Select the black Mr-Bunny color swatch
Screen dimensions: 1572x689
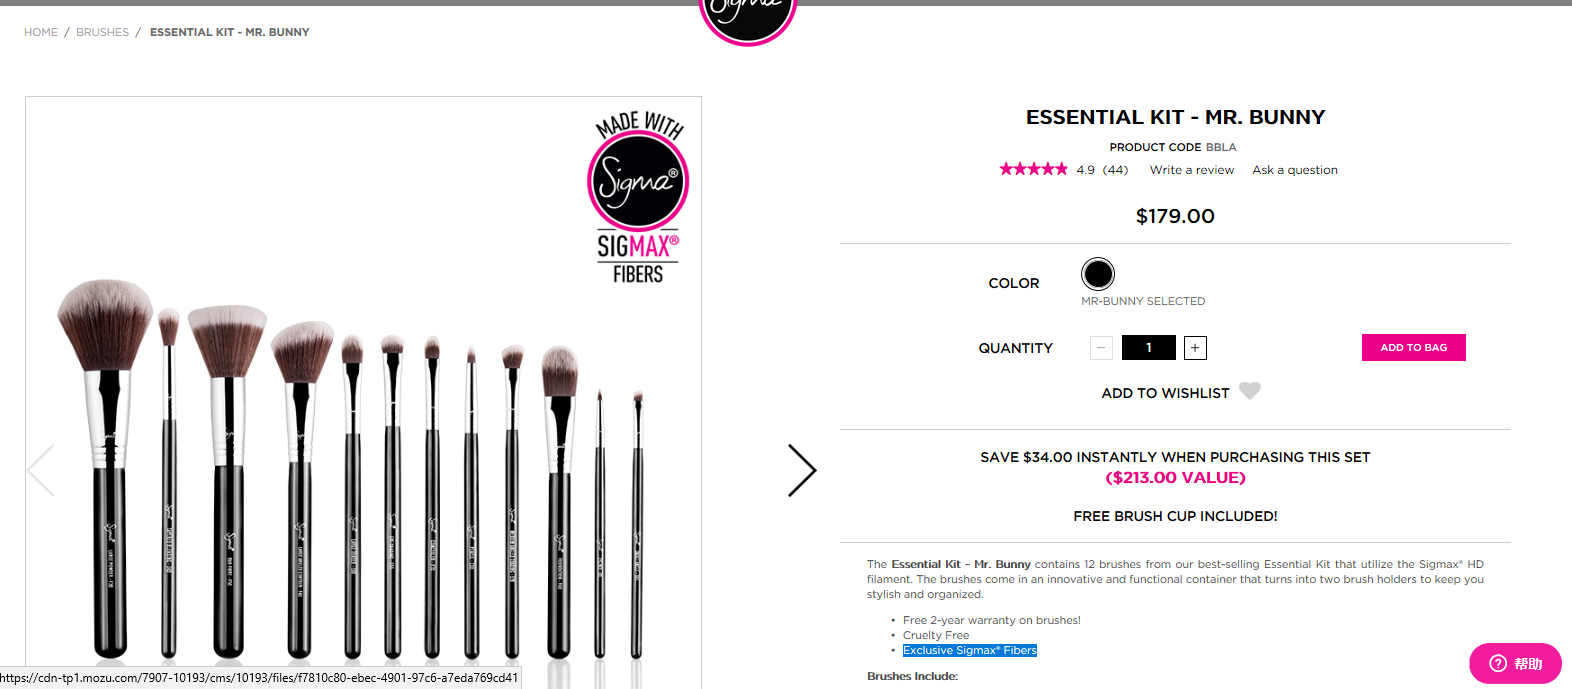click(x=1098, y=274)
